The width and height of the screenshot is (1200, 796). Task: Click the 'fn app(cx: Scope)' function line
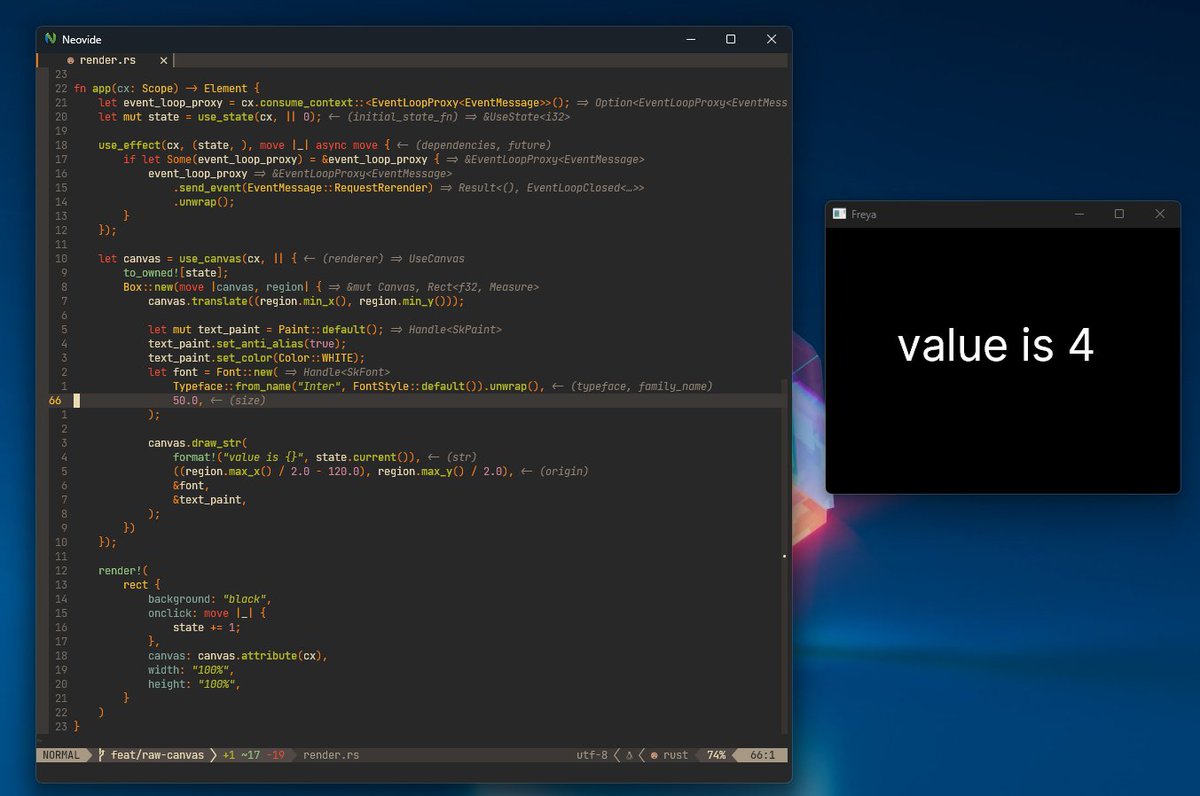[x=167, y=88]
